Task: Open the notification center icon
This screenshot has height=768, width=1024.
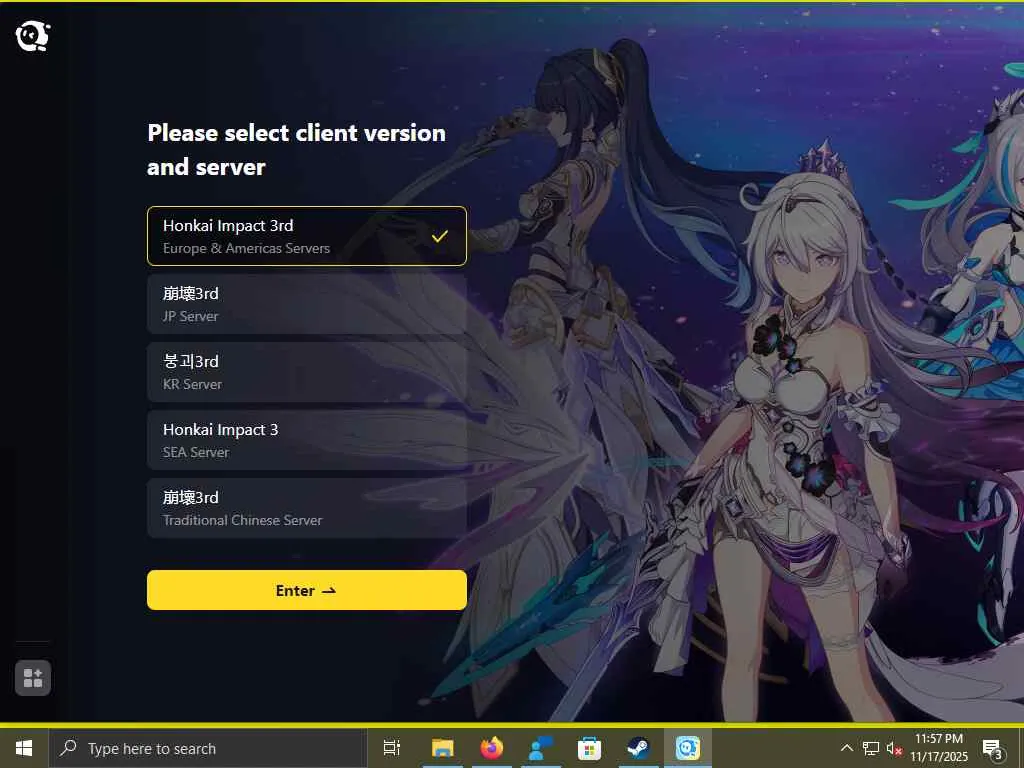Action: click(993, 749)
